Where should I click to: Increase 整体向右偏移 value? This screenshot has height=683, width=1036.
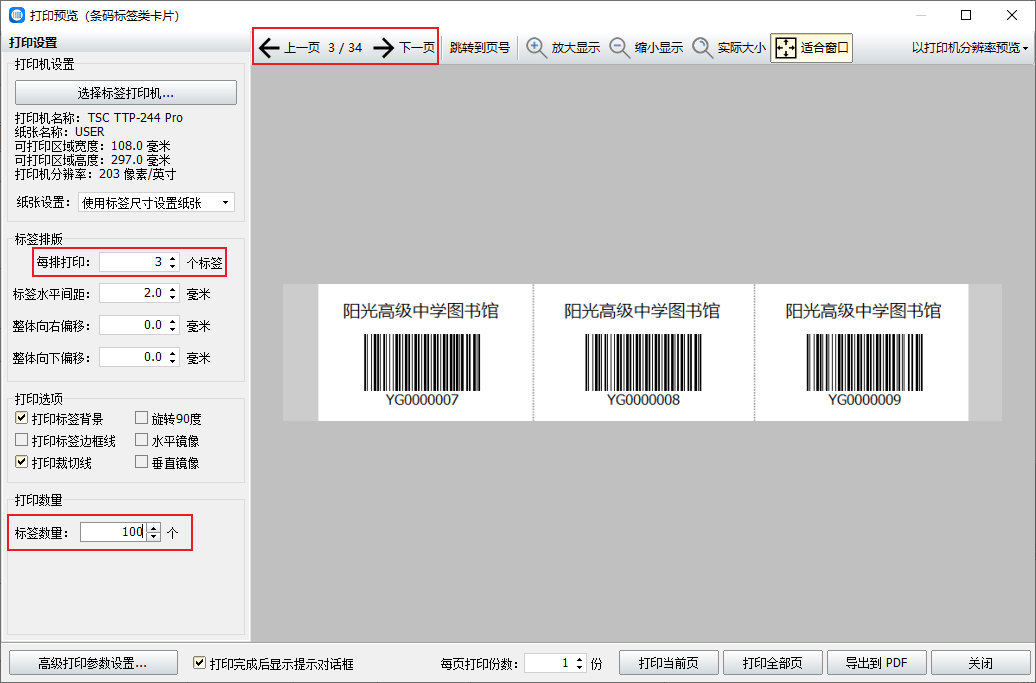[x=172, y=320]
